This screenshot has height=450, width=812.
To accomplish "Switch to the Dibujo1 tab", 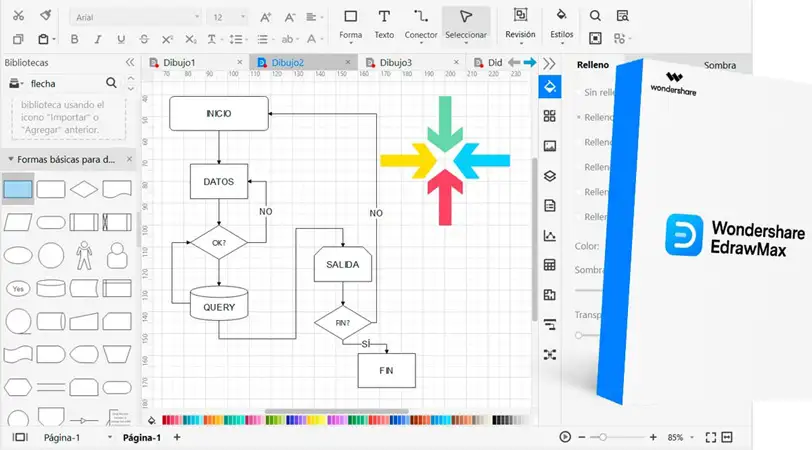I will point(179,63).
